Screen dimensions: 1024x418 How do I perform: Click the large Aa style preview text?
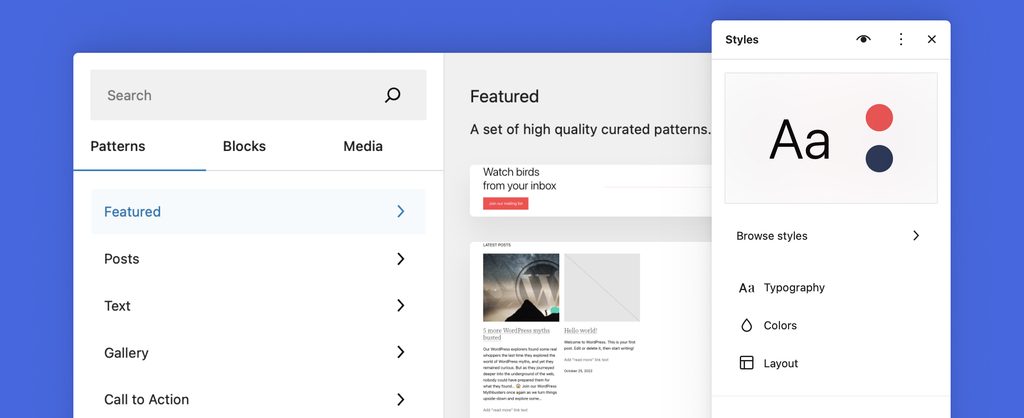point(799,140)
